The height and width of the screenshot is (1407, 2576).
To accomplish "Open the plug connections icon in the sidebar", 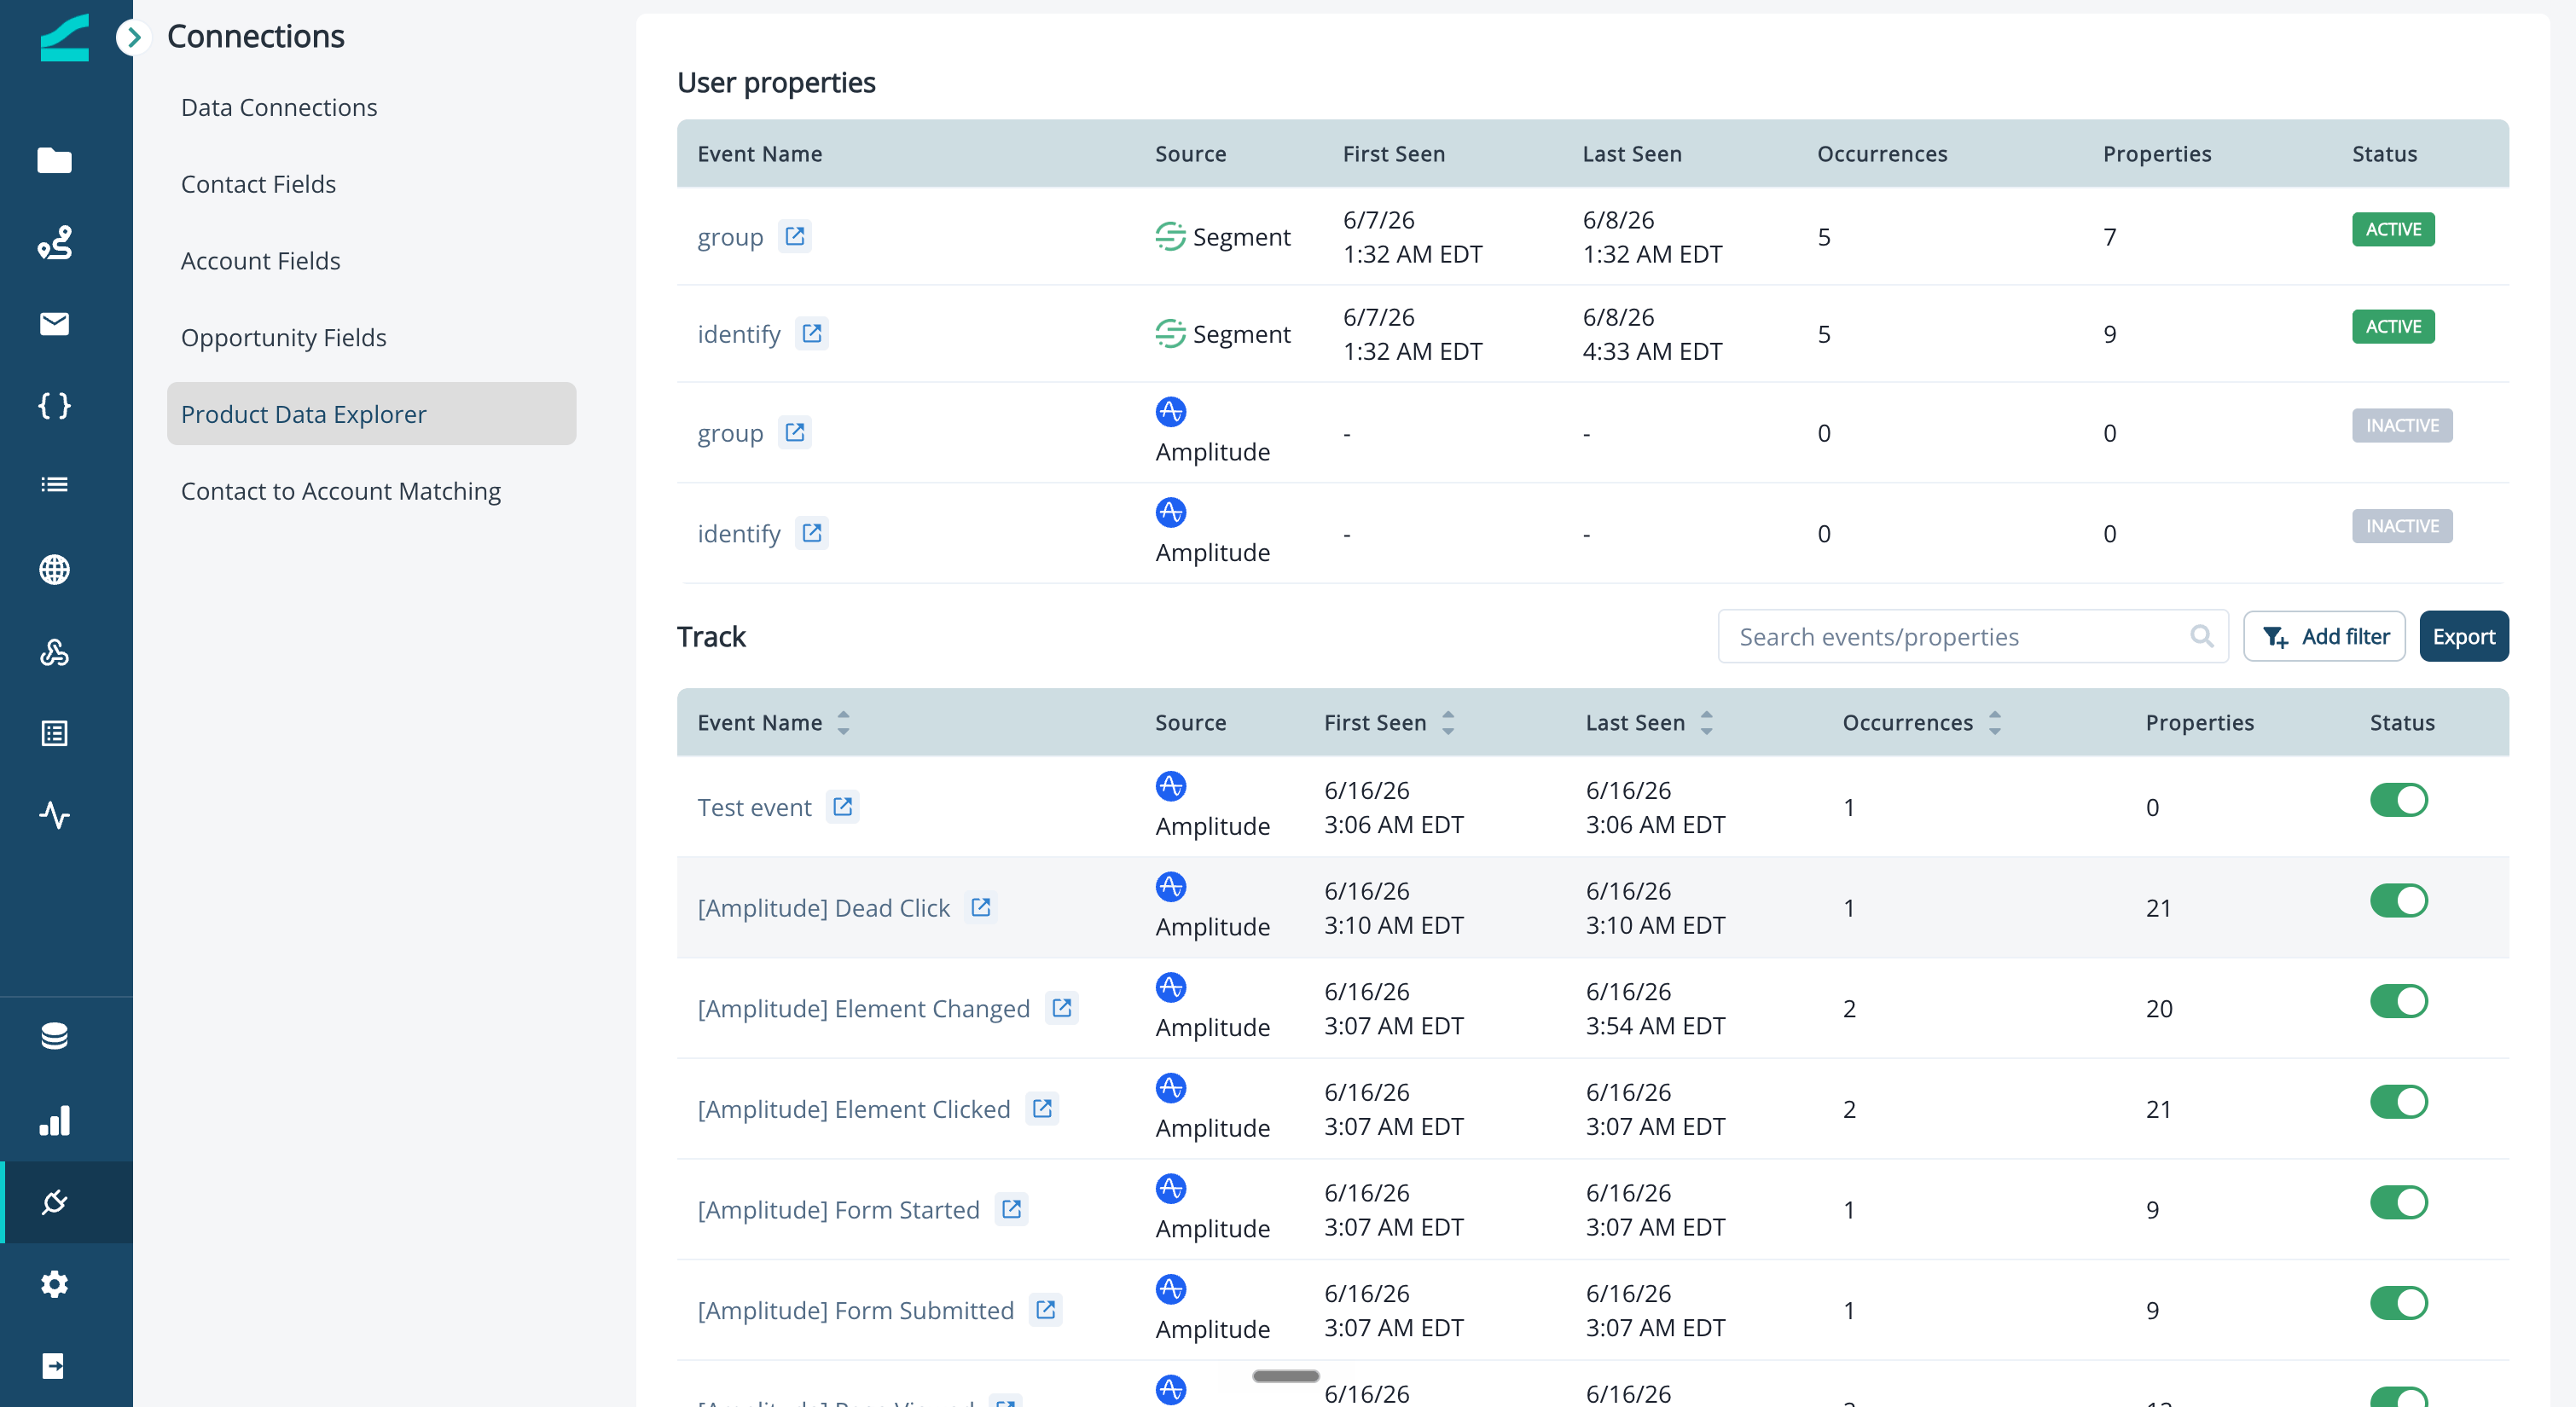I will (54, 1202).
